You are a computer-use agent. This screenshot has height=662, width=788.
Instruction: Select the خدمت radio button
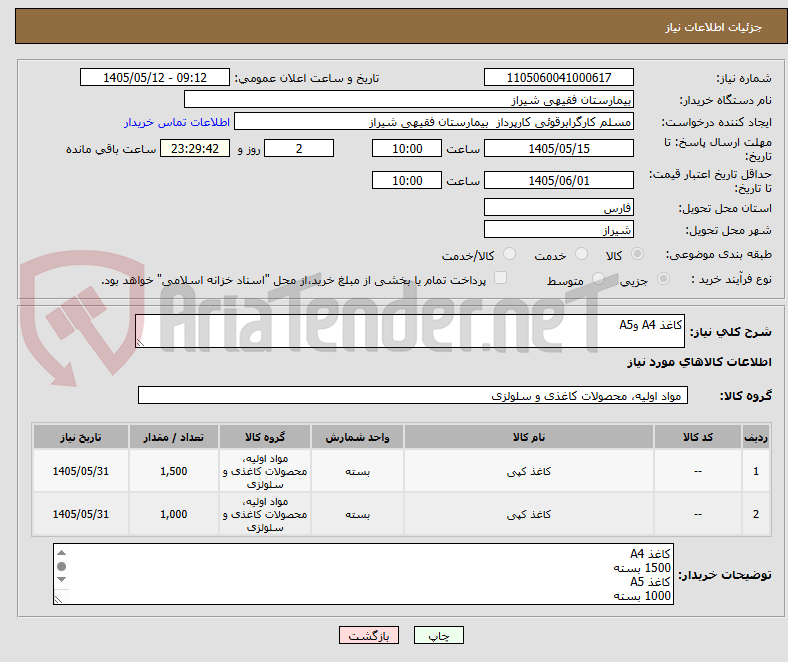pos(581,254)
